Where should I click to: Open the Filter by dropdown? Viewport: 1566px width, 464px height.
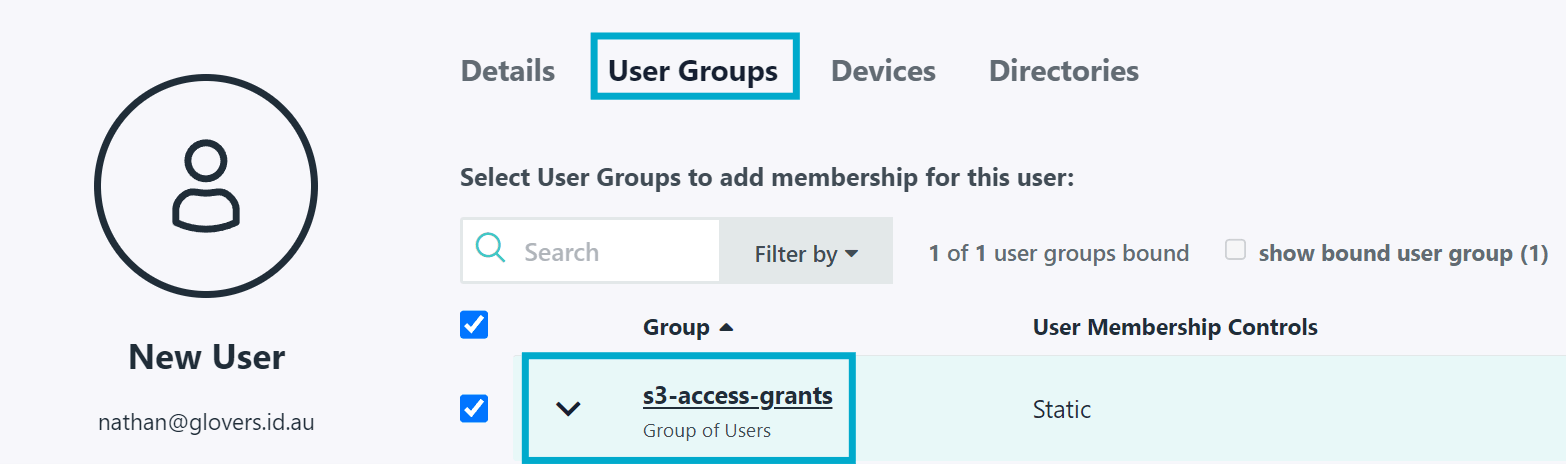click(x=805, y=253)
